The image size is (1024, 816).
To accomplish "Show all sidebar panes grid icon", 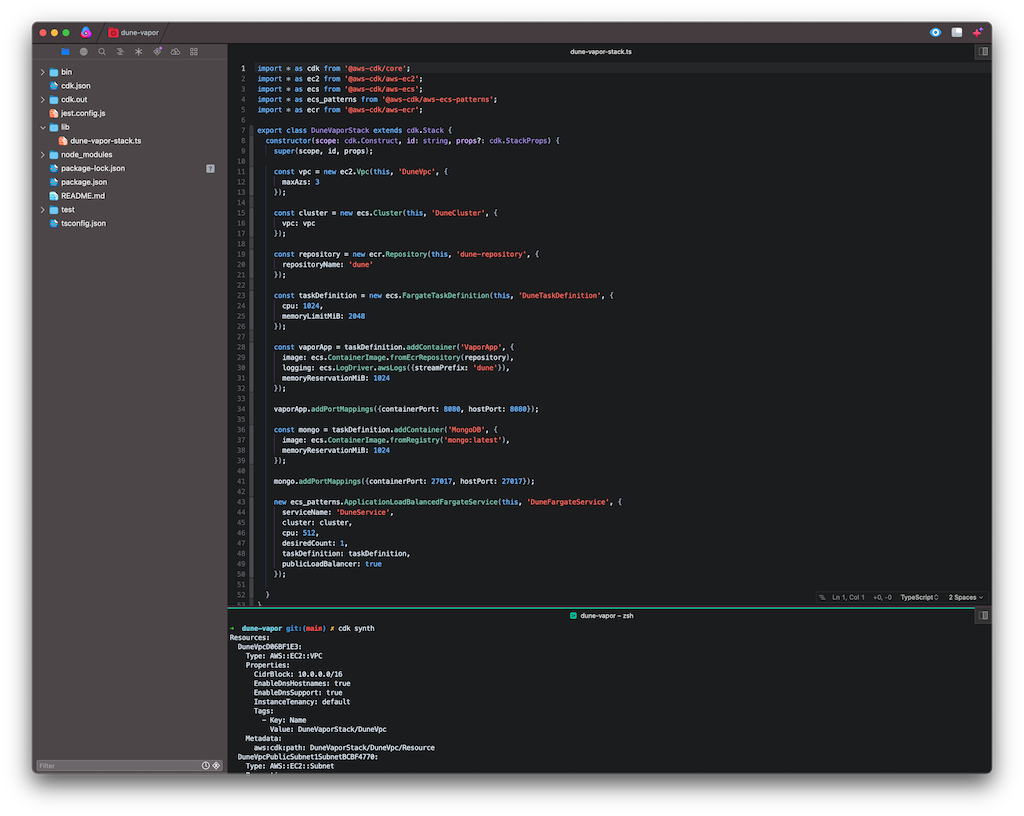I will coord(194,52).
